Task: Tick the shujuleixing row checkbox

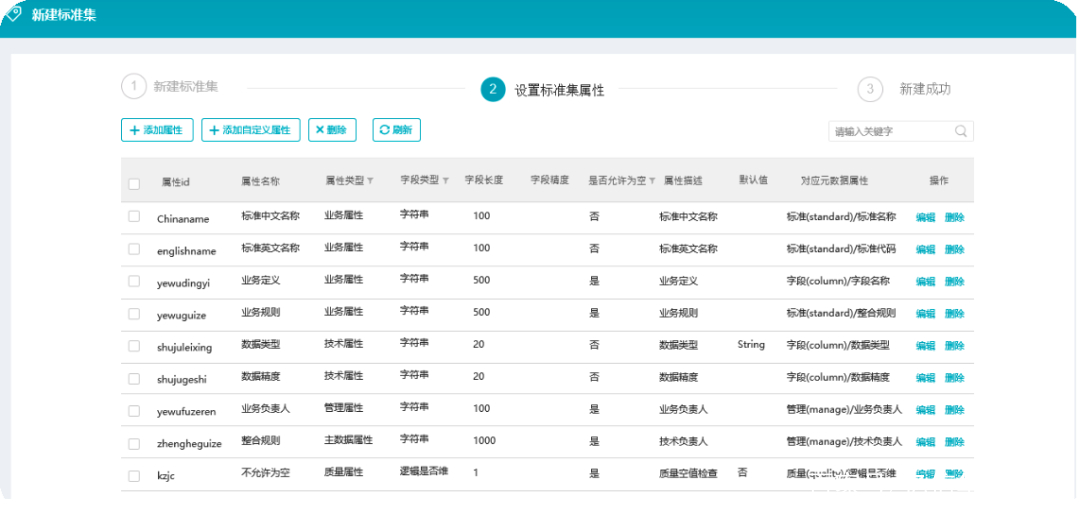Action: click(134, 346)
